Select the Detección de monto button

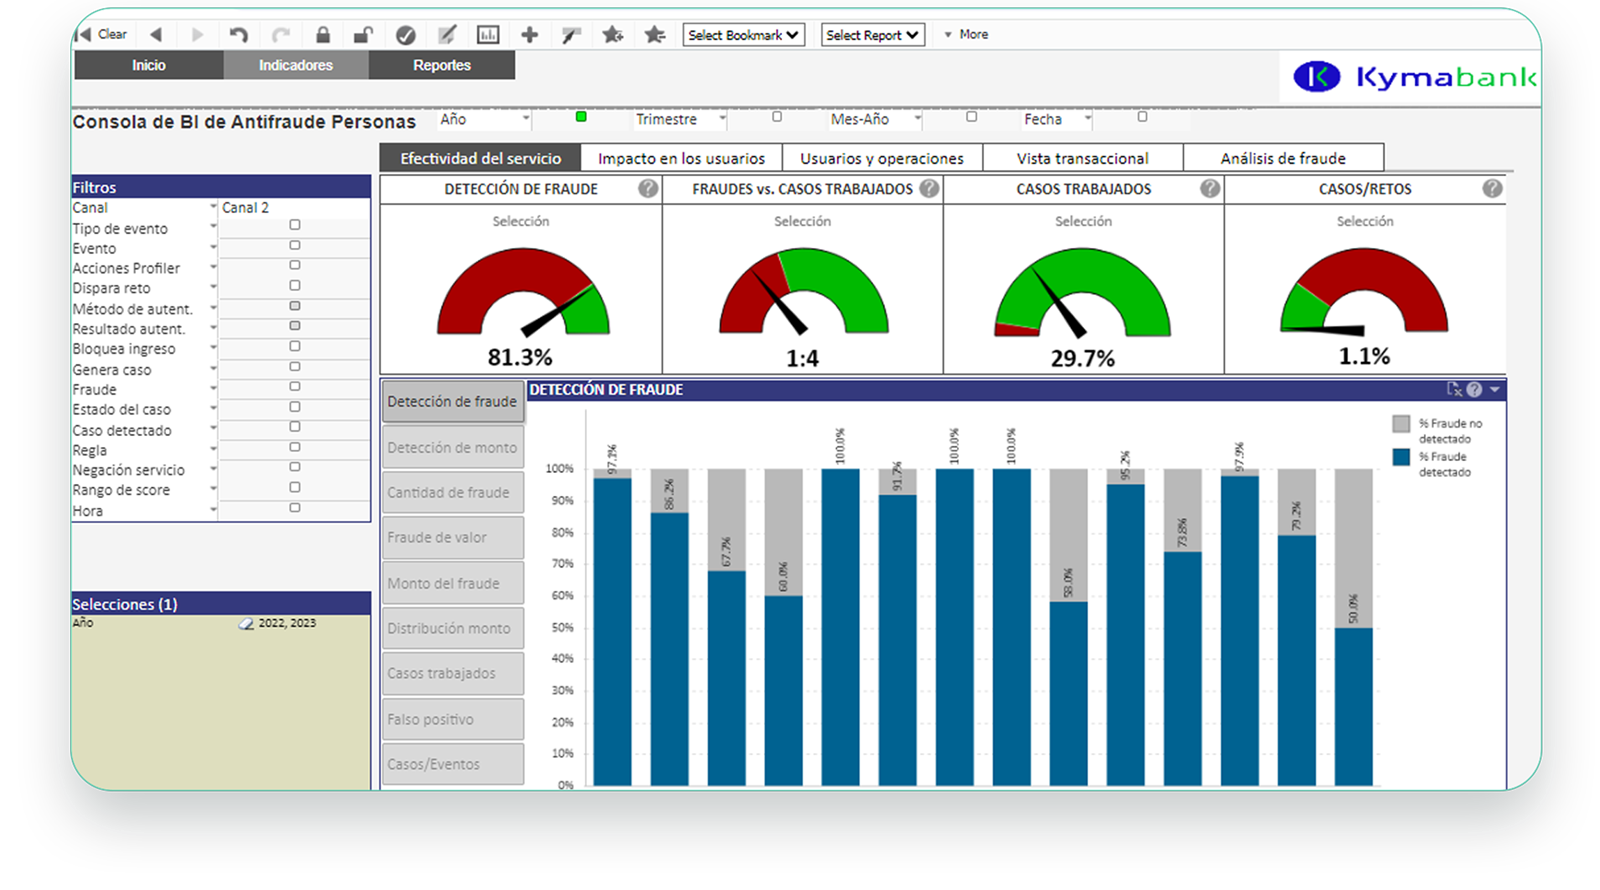453,447
